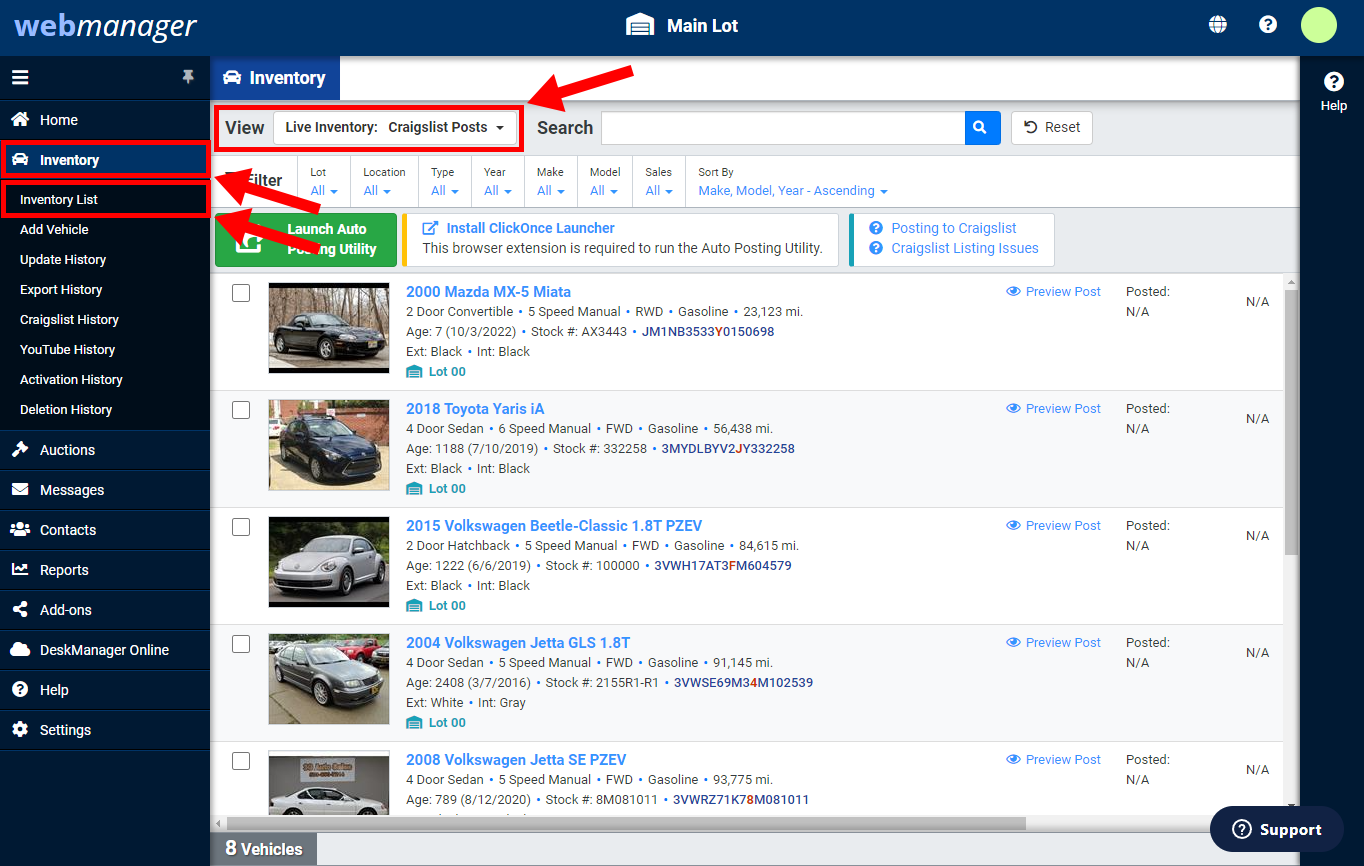Open the question-mark help icon in top bar

point(1268,25)
